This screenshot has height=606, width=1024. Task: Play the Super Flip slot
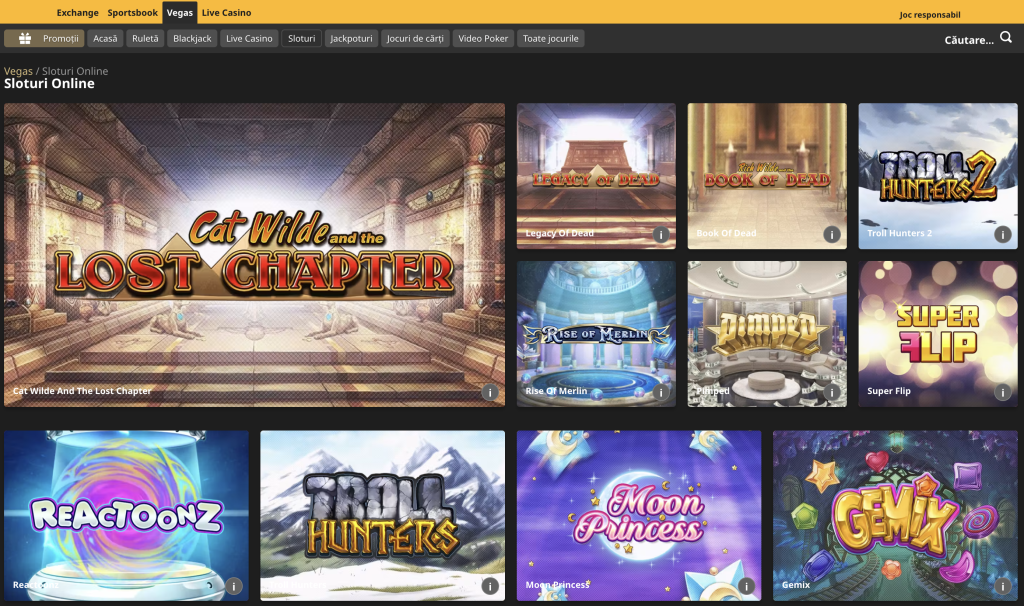pos(938,334)
